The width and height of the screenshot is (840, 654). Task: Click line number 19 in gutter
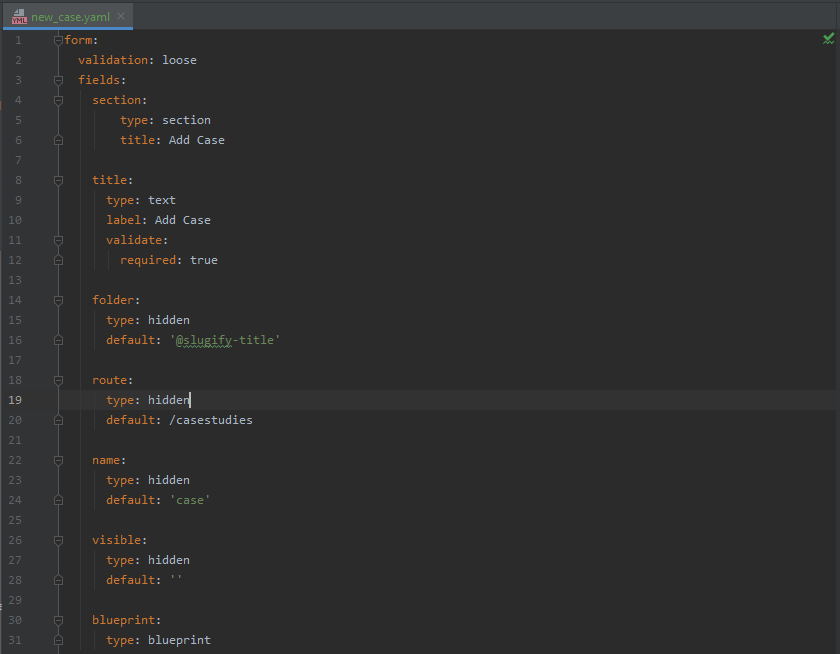coord(15,400)
